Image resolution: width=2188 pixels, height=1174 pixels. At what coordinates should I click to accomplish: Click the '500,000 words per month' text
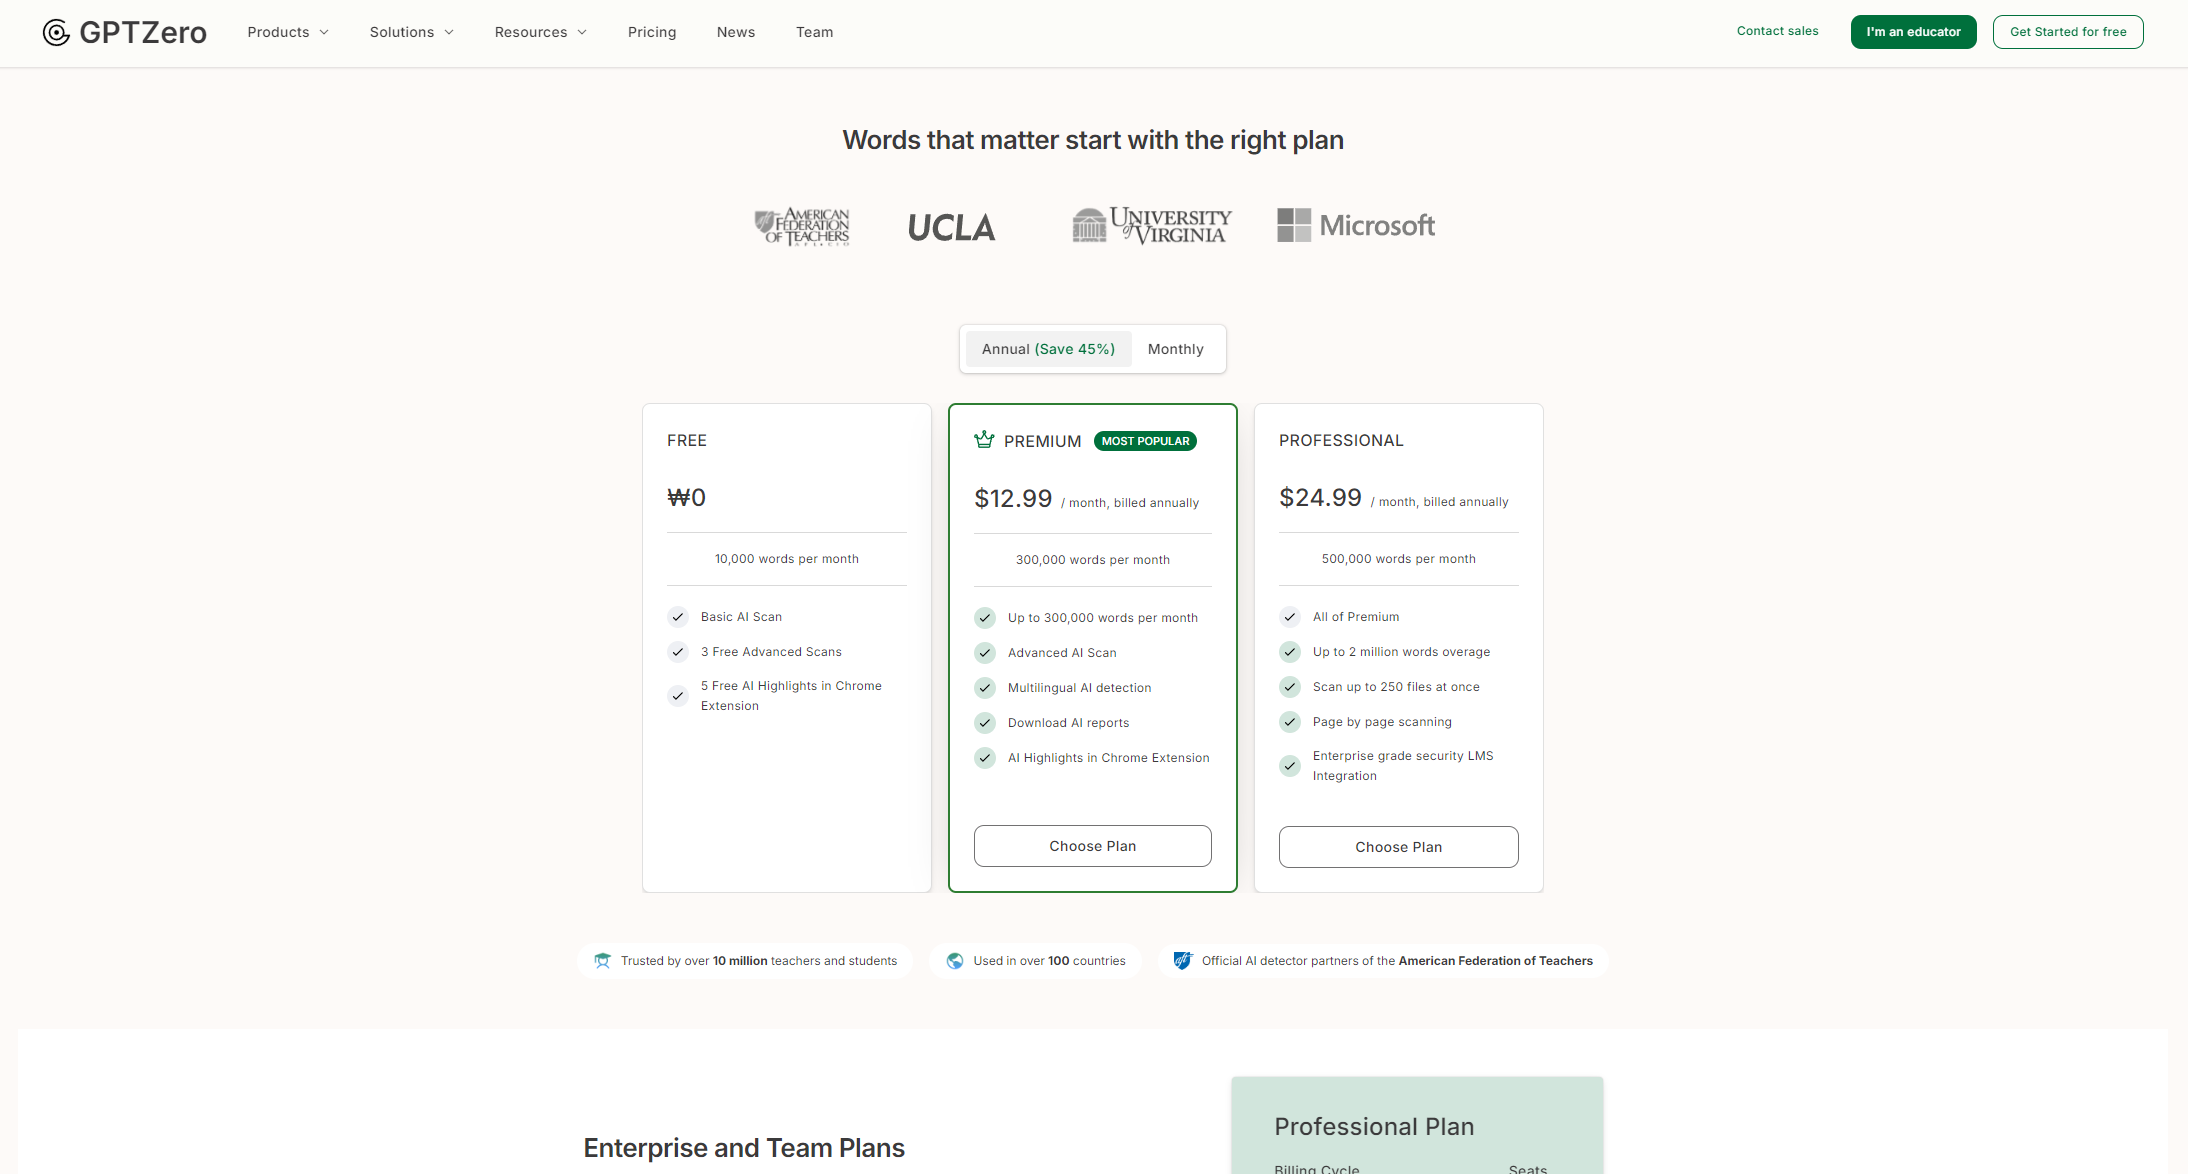click(1399, 559)
